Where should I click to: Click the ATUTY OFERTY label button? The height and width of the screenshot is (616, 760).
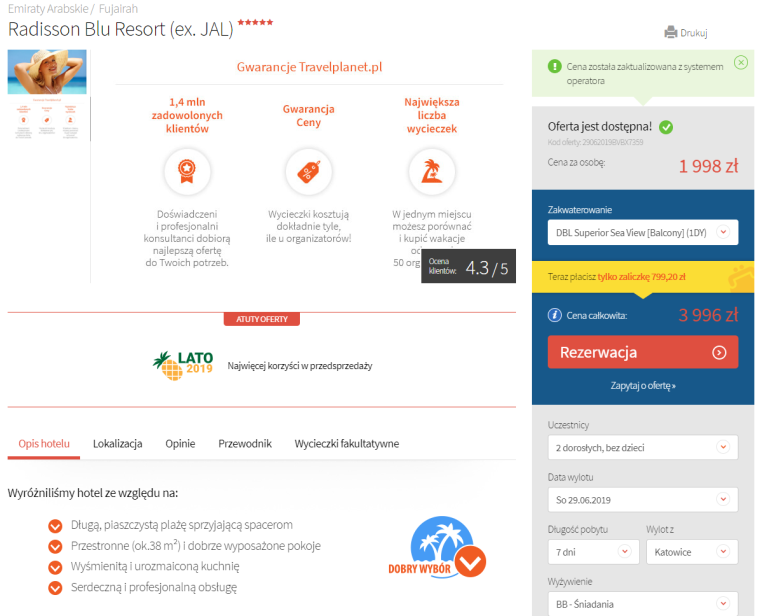[x=262, y=319]
